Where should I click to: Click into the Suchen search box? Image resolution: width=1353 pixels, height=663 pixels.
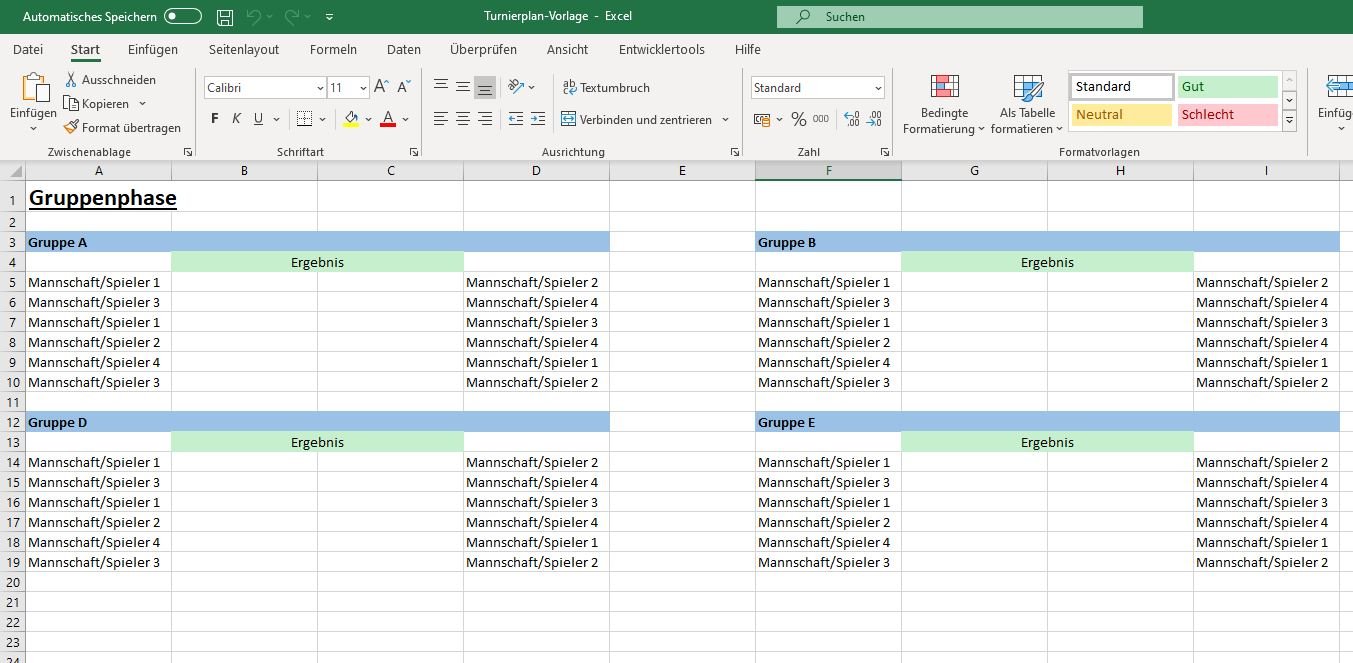(x=960, y=17)
